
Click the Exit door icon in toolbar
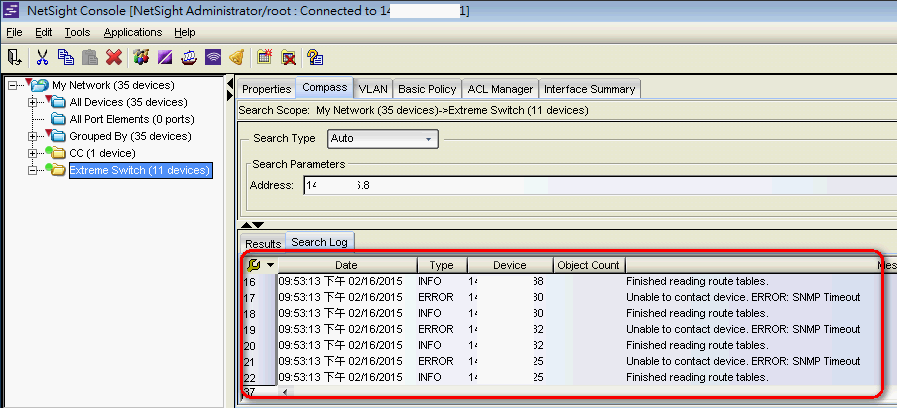tap(14, 57)
